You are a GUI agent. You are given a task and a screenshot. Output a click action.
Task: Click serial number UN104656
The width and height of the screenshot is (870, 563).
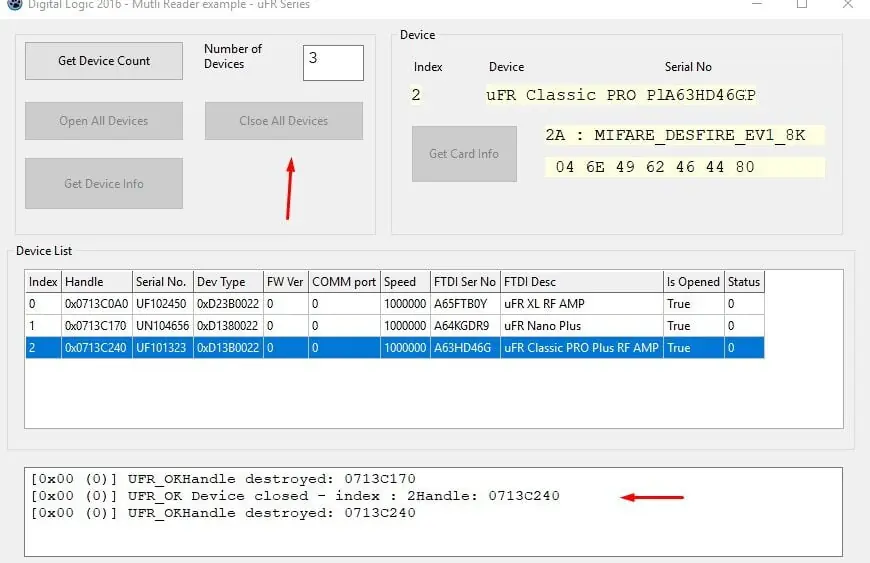(163, 326)
